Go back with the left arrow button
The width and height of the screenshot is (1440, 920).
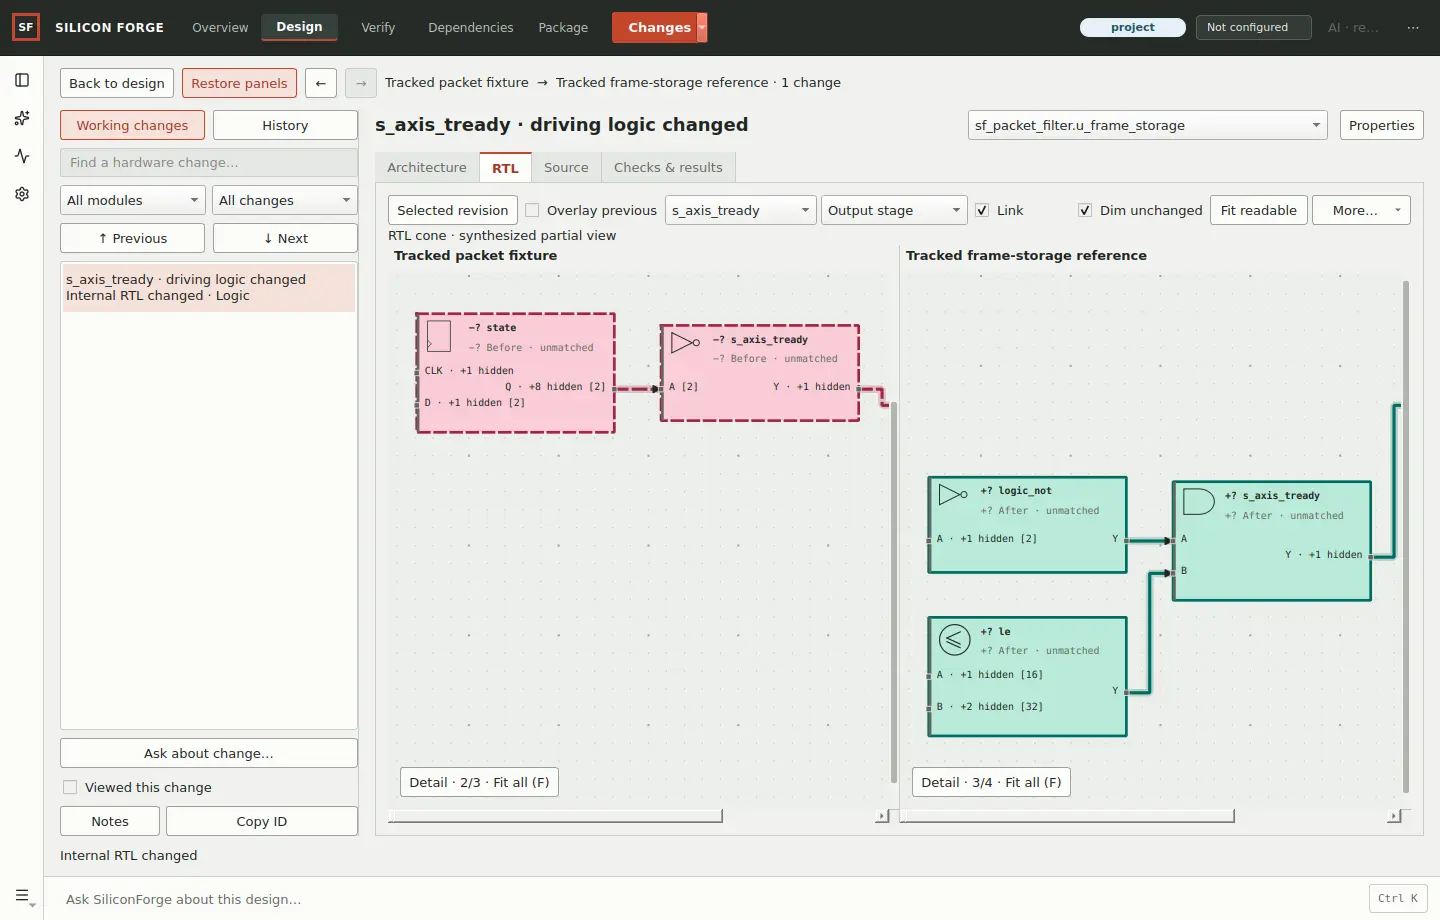point(320,83)
